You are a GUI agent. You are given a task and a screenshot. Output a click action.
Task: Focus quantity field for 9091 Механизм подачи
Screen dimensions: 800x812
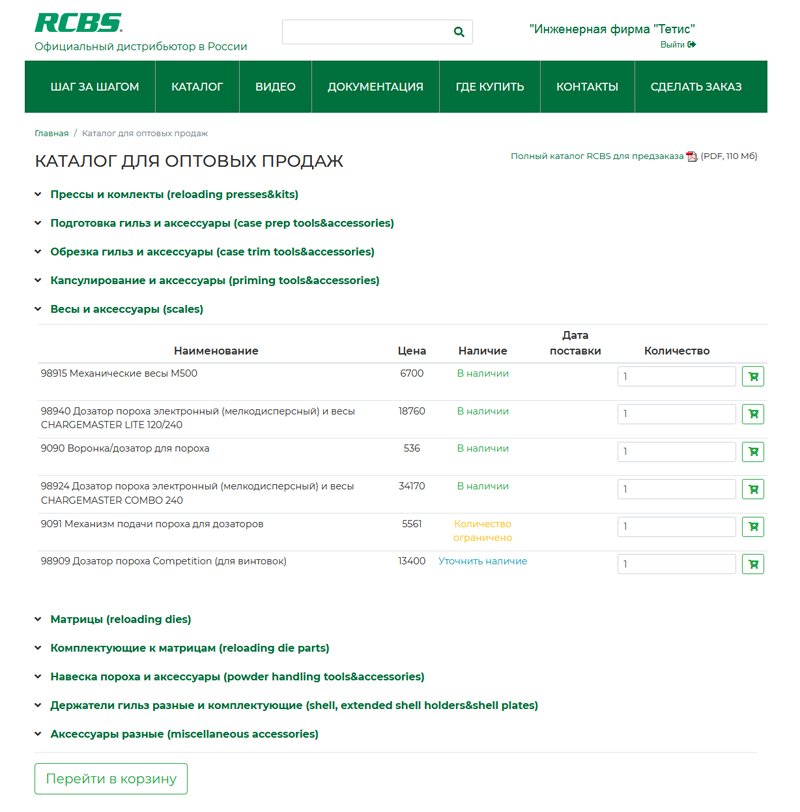[x=676, y=527]
